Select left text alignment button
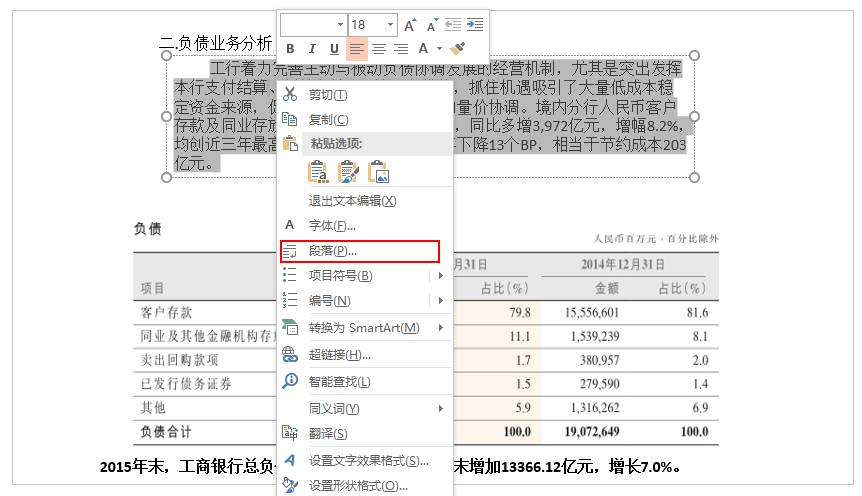This screenshot has width=862, height=496. coord(356,49)
